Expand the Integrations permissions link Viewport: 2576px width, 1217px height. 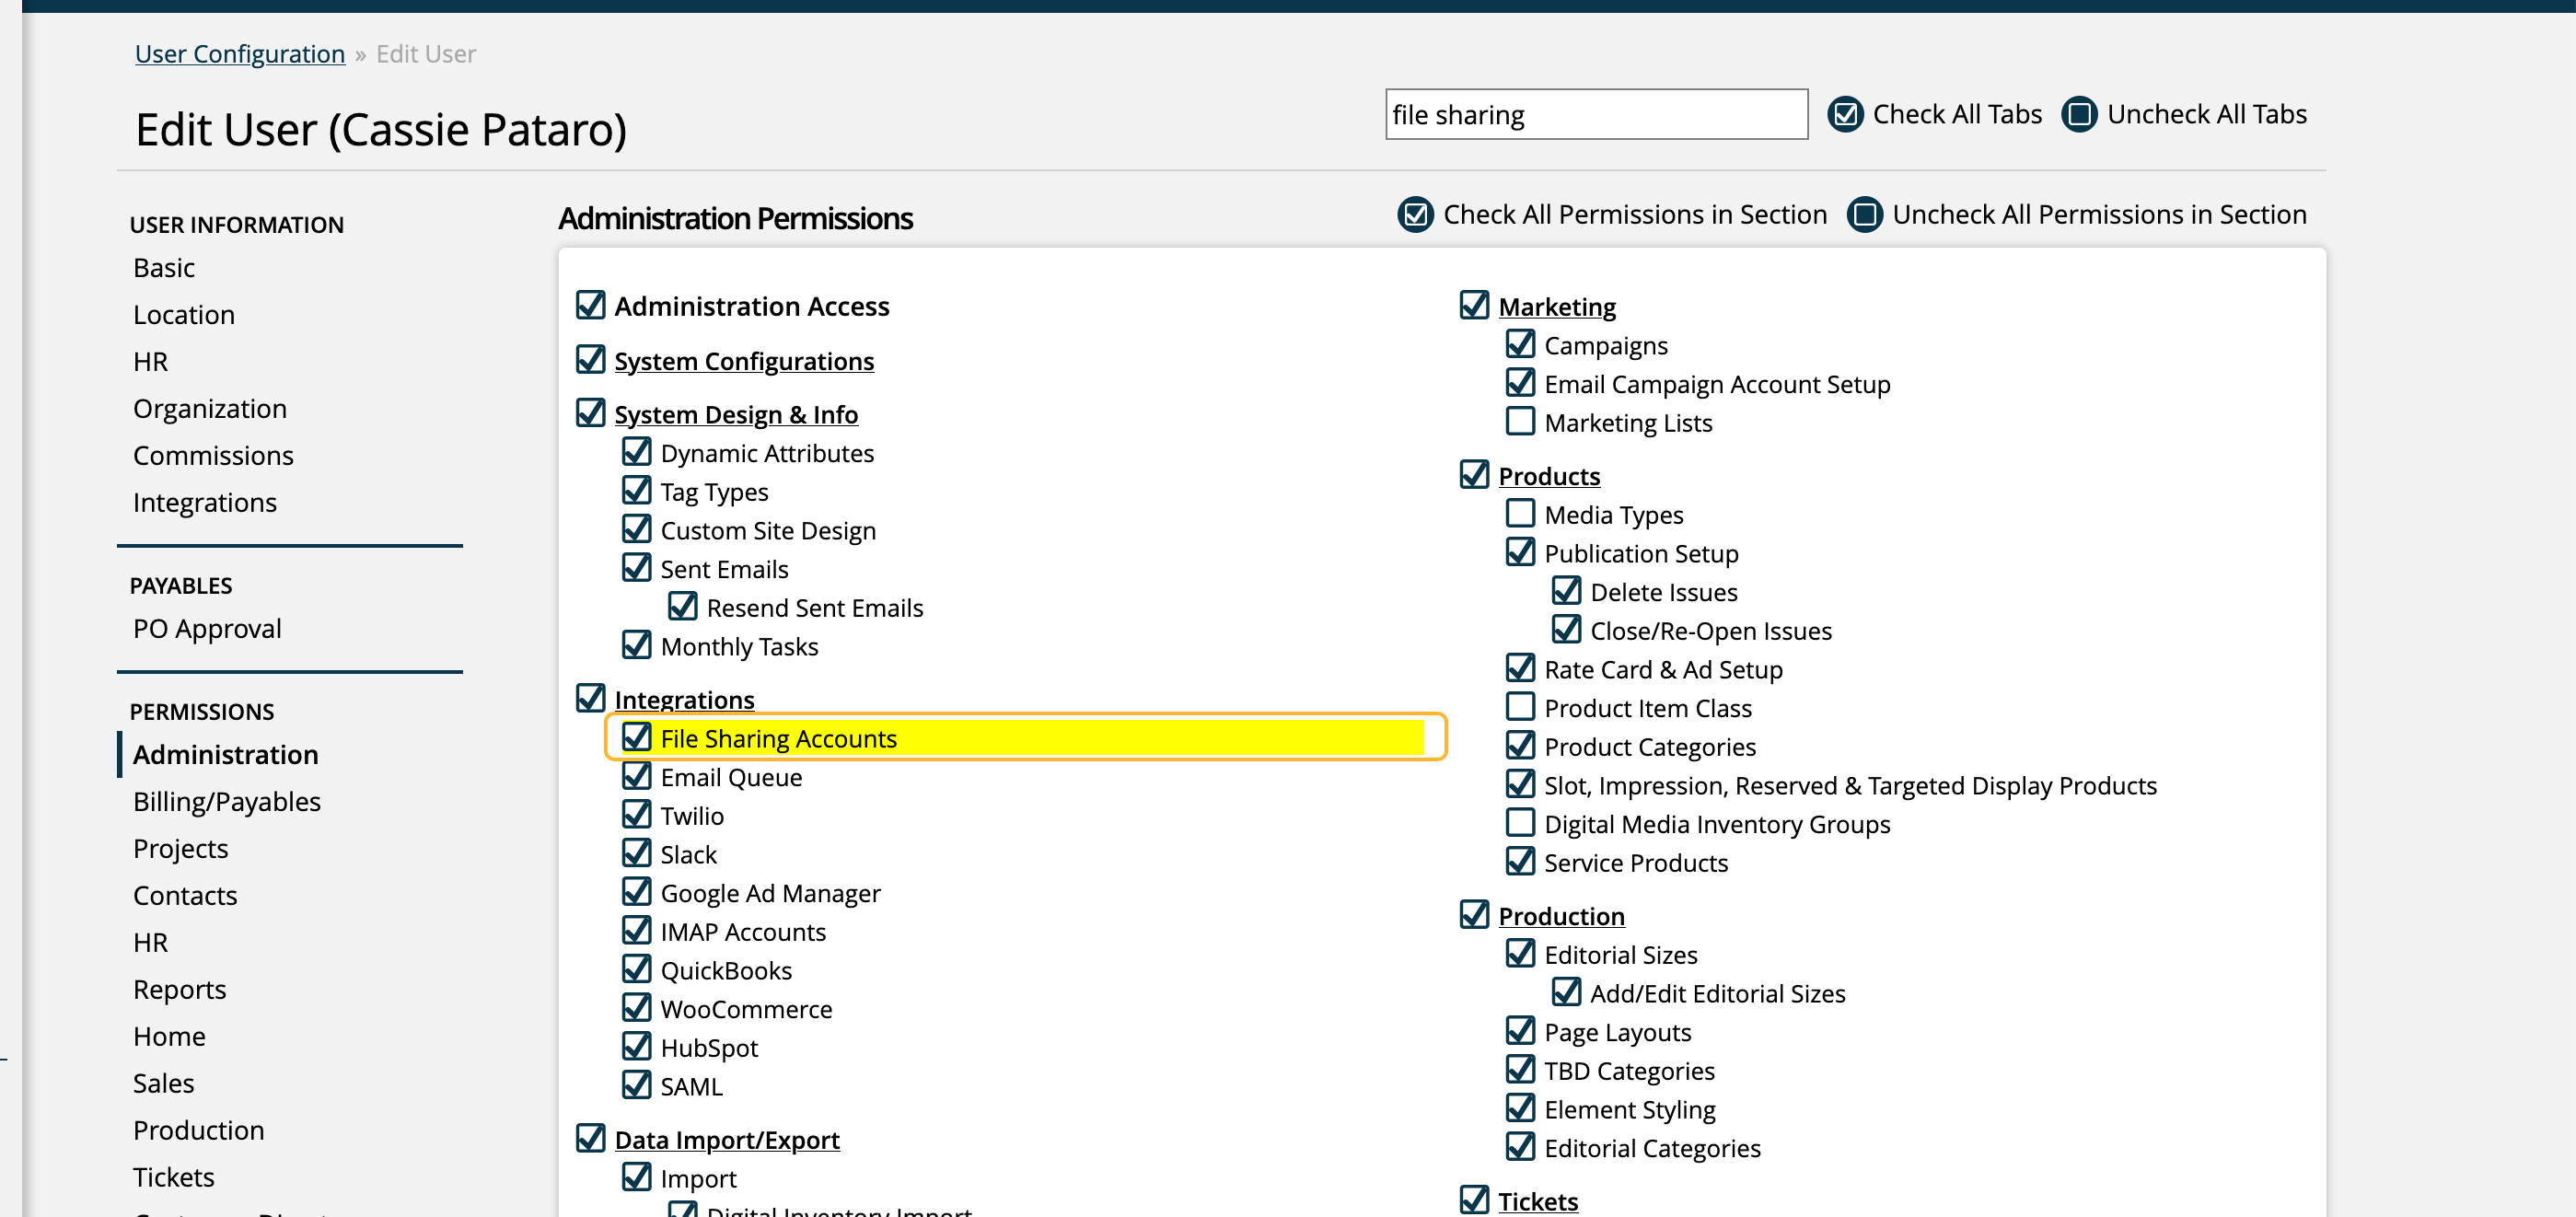tap(684, 699)
